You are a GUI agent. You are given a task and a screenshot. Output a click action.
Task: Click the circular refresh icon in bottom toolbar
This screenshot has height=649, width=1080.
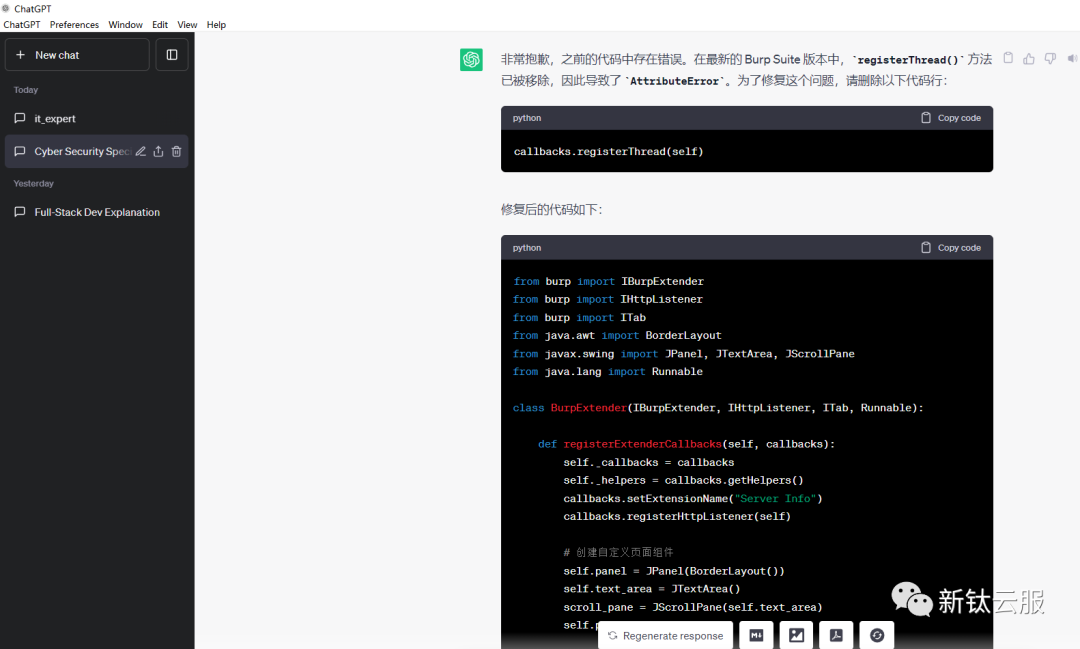pyautogui.click(x=876, y=635)
